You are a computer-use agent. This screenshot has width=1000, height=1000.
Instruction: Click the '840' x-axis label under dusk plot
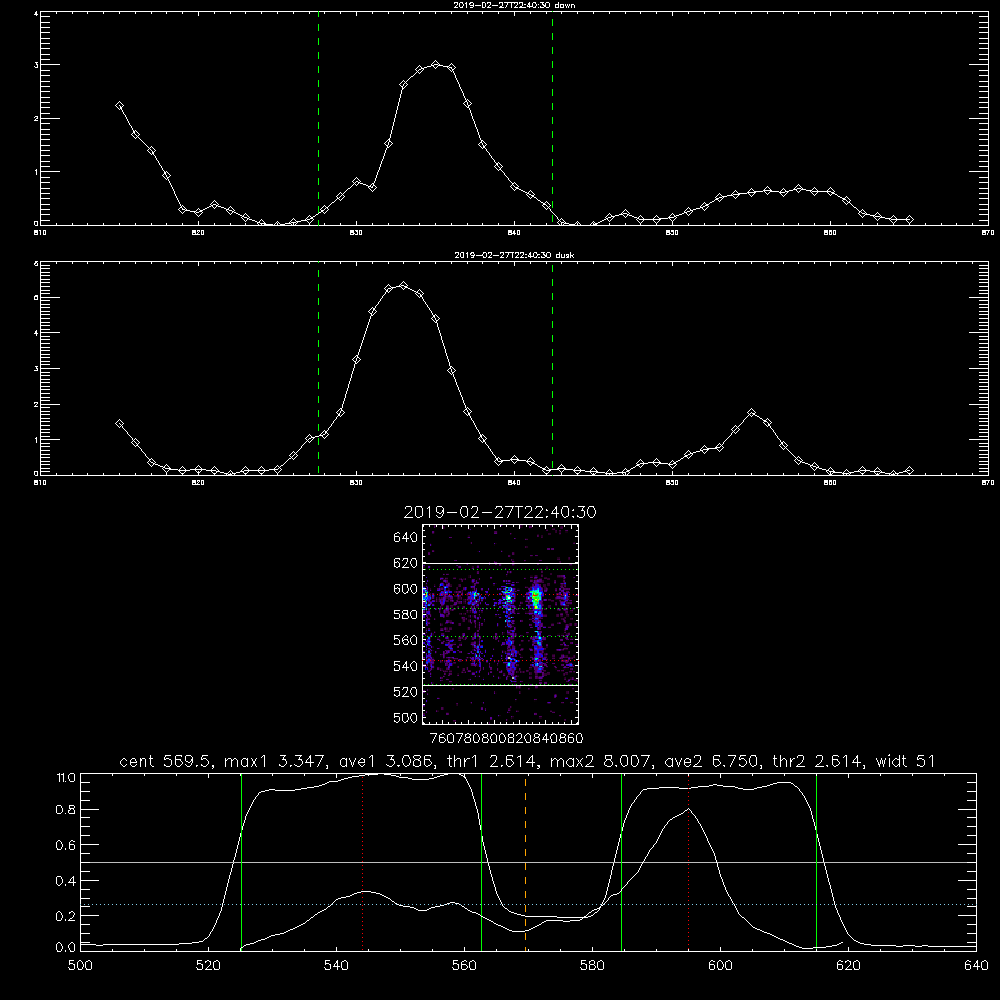[514, 483]
